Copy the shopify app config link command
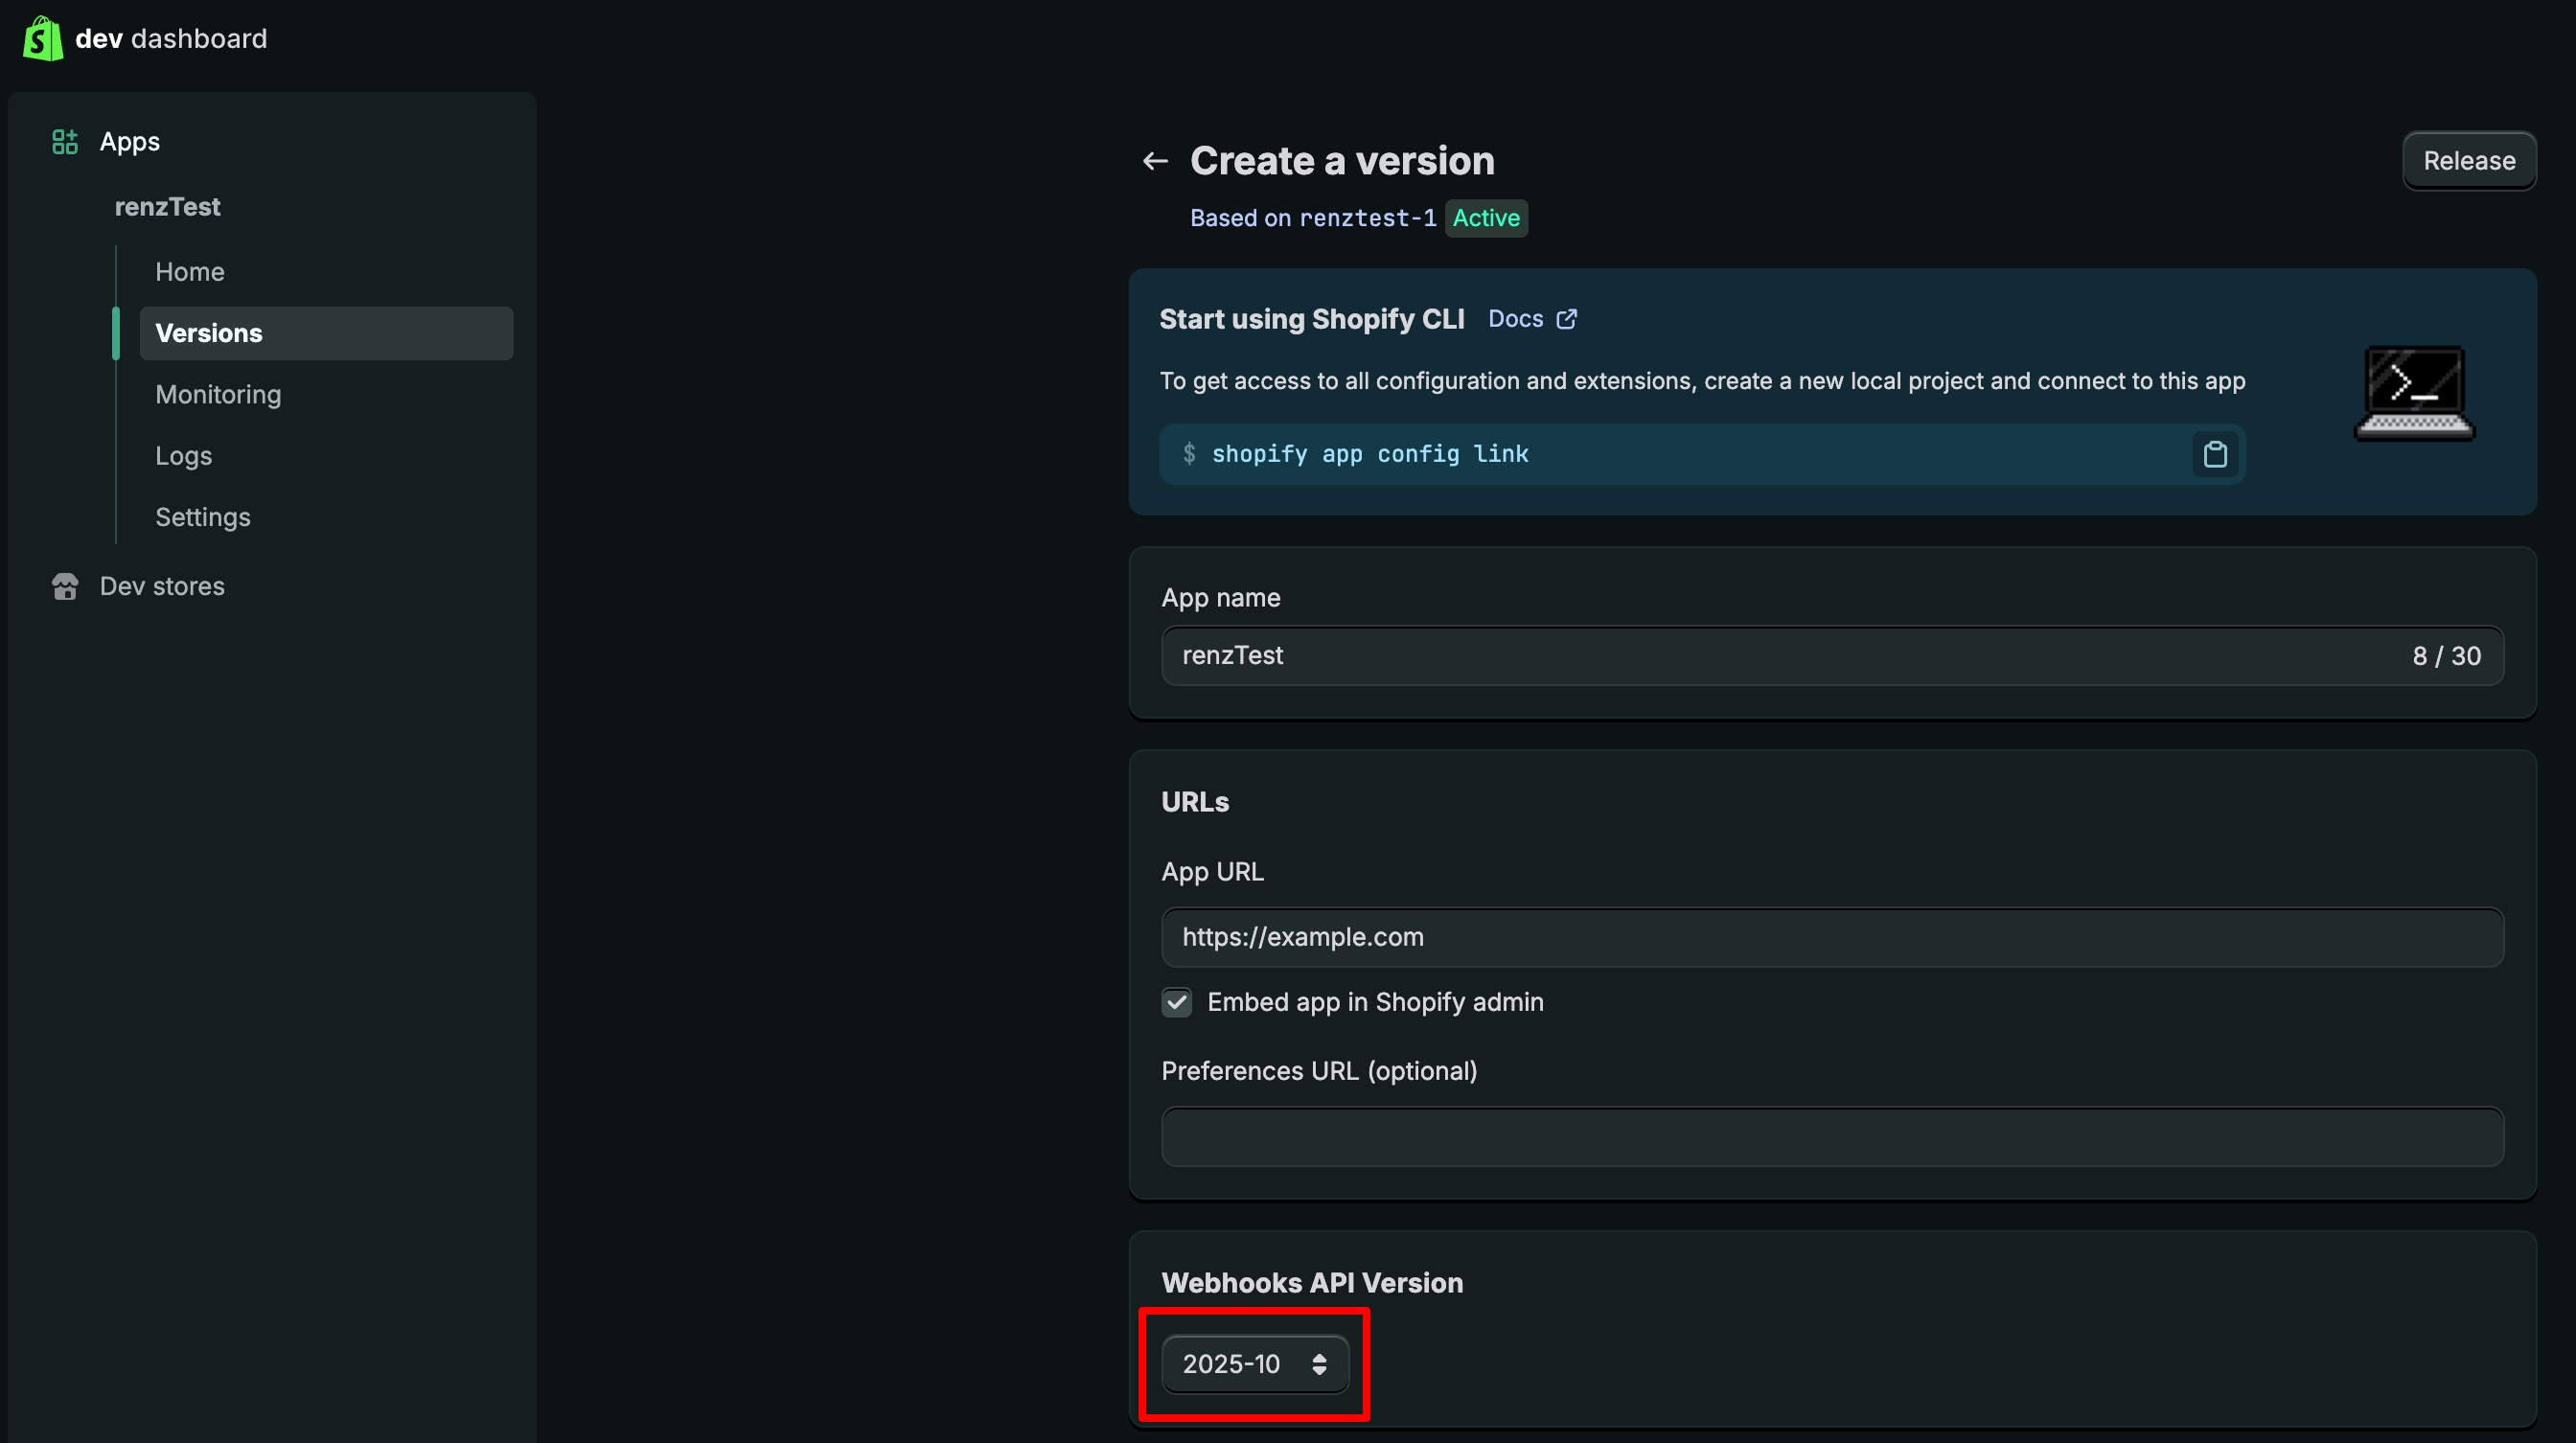2576x1443 pixels. [2214, 454]
